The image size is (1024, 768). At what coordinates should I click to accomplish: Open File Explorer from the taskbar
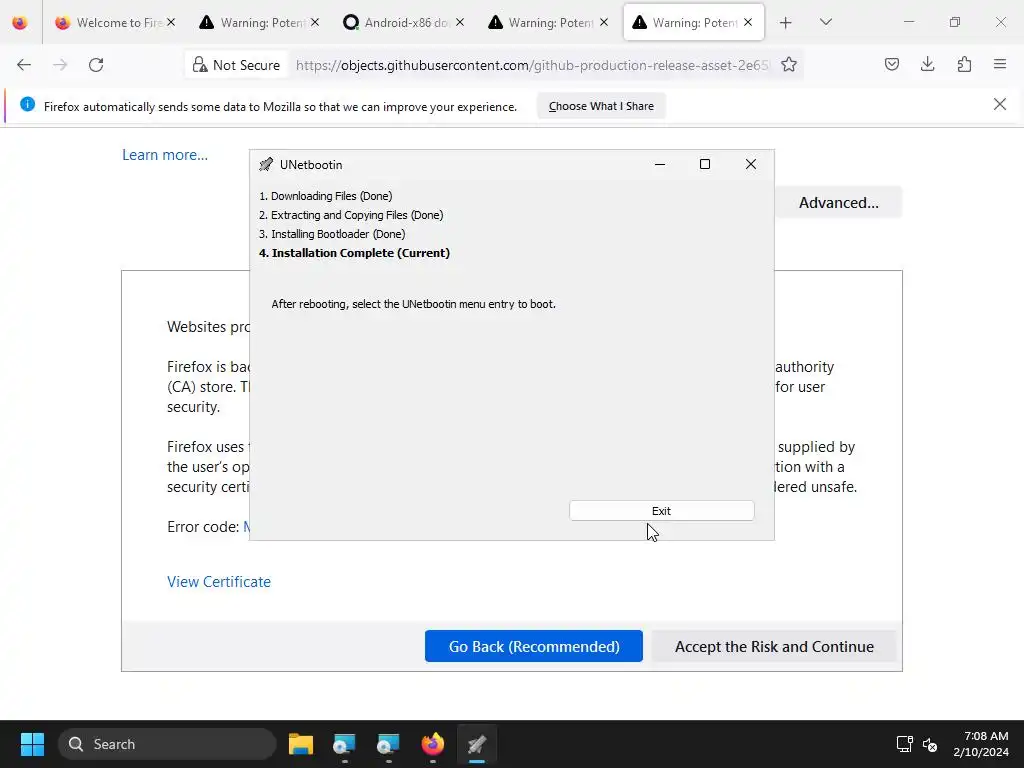pyautogui.click(x=301, y=744)
